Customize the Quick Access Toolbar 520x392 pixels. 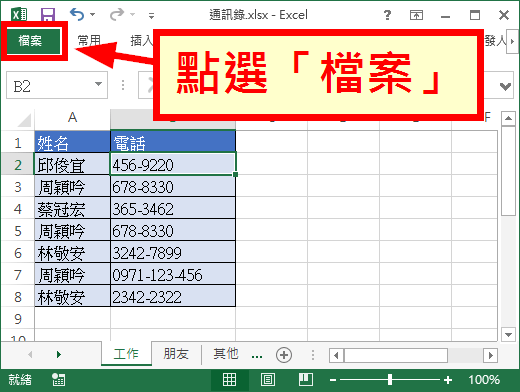point(151,15)
